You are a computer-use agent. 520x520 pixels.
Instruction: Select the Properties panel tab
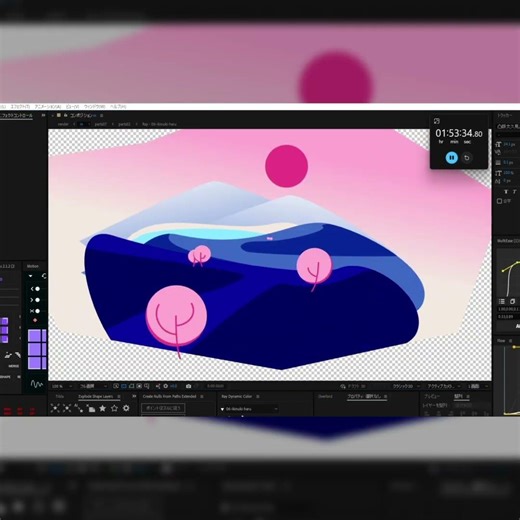click(364, 396)
